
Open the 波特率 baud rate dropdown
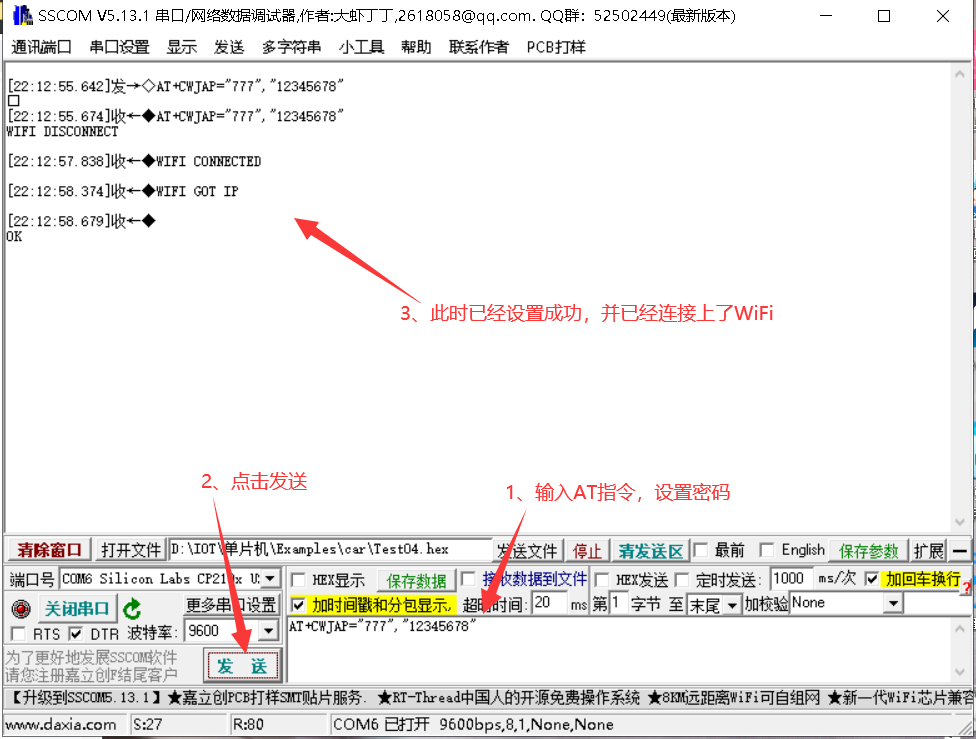(265, 630)
